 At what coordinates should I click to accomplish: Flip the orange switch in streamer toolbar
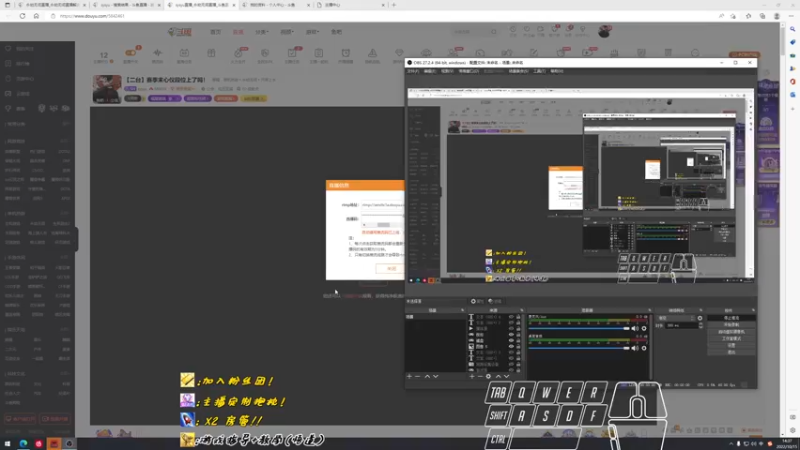tap(131, 53)
